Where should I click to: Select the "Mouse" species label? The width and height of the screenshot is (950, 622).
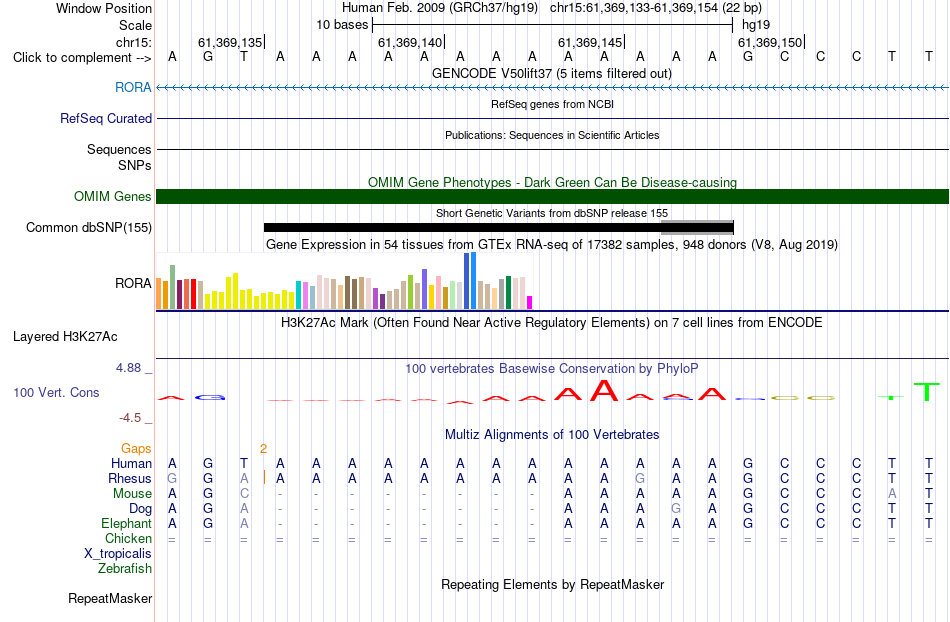point(132,494)
